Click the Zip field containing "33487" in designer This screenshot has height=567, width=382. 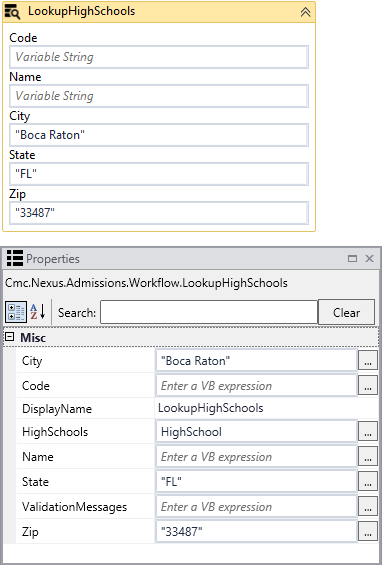pyautogui.click(x=159, y=213)
